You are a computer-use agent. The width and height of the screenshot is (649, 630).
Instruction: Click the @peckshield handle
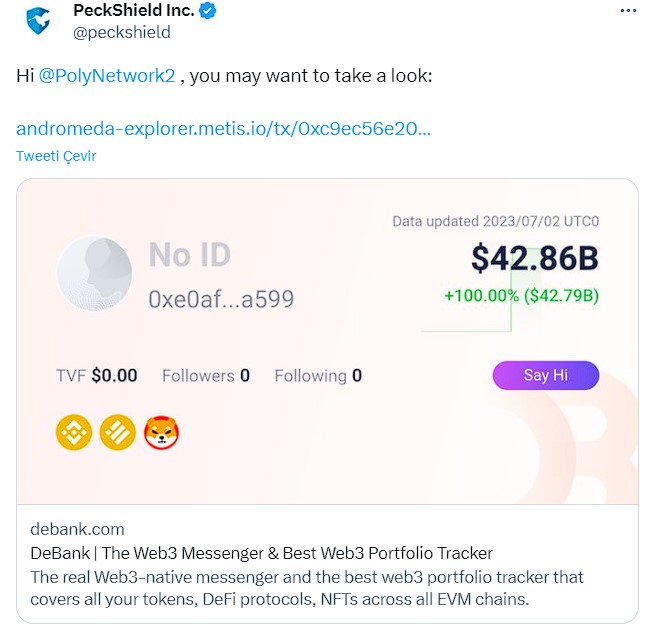[122, 32]
